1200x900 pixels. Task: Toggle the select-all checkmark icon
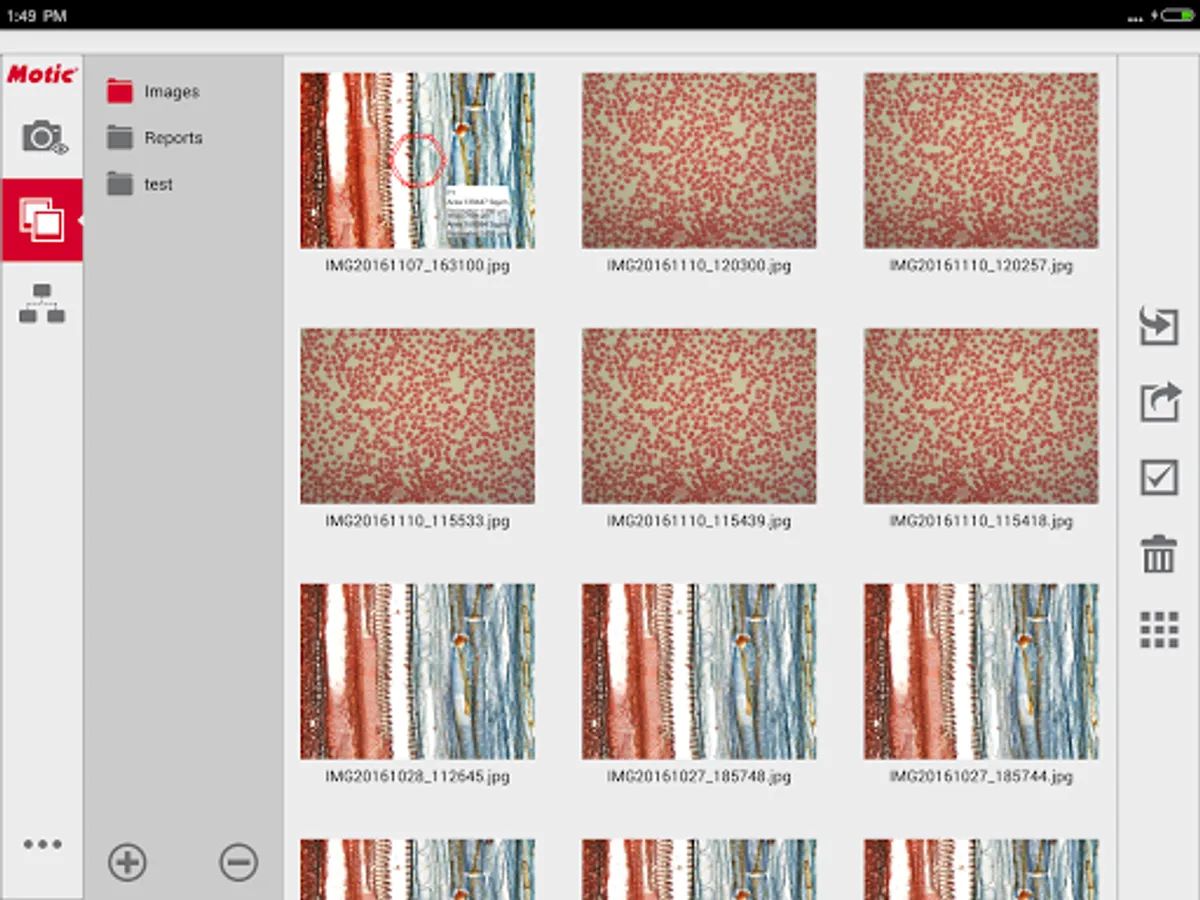tap(1160, 477)
